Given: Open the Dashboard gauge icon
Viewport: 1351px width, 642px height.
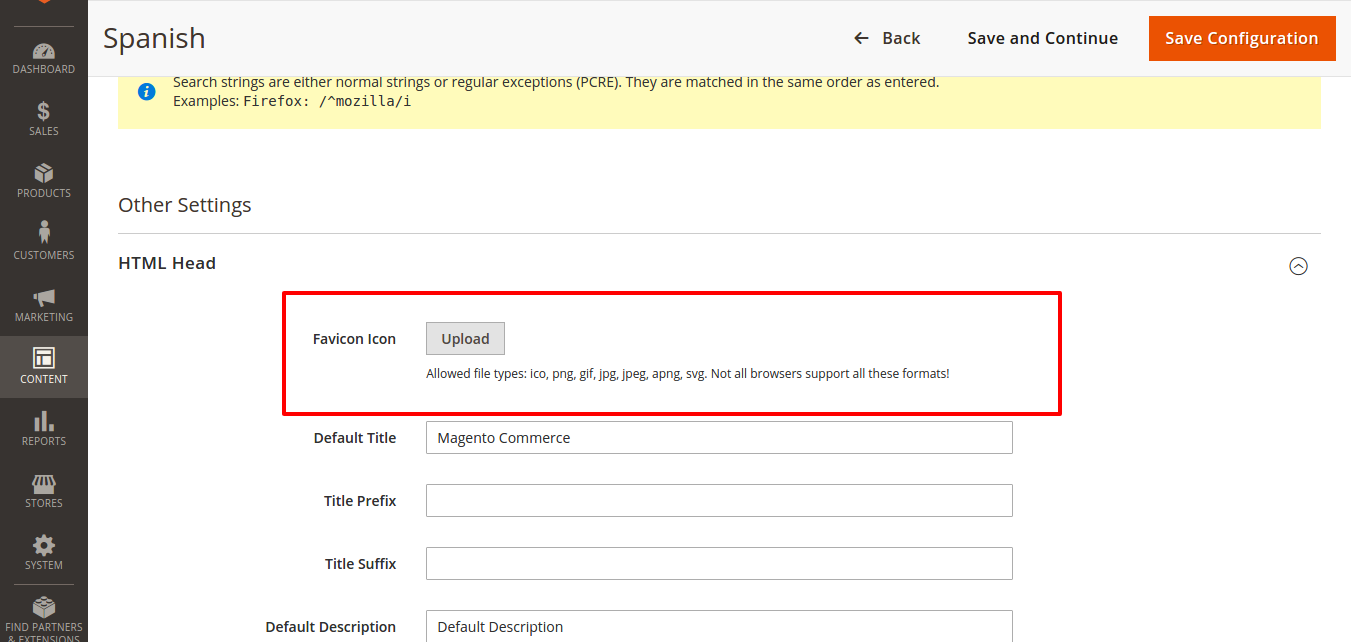Looking at the screenshot, I should [x=43, y=51].
